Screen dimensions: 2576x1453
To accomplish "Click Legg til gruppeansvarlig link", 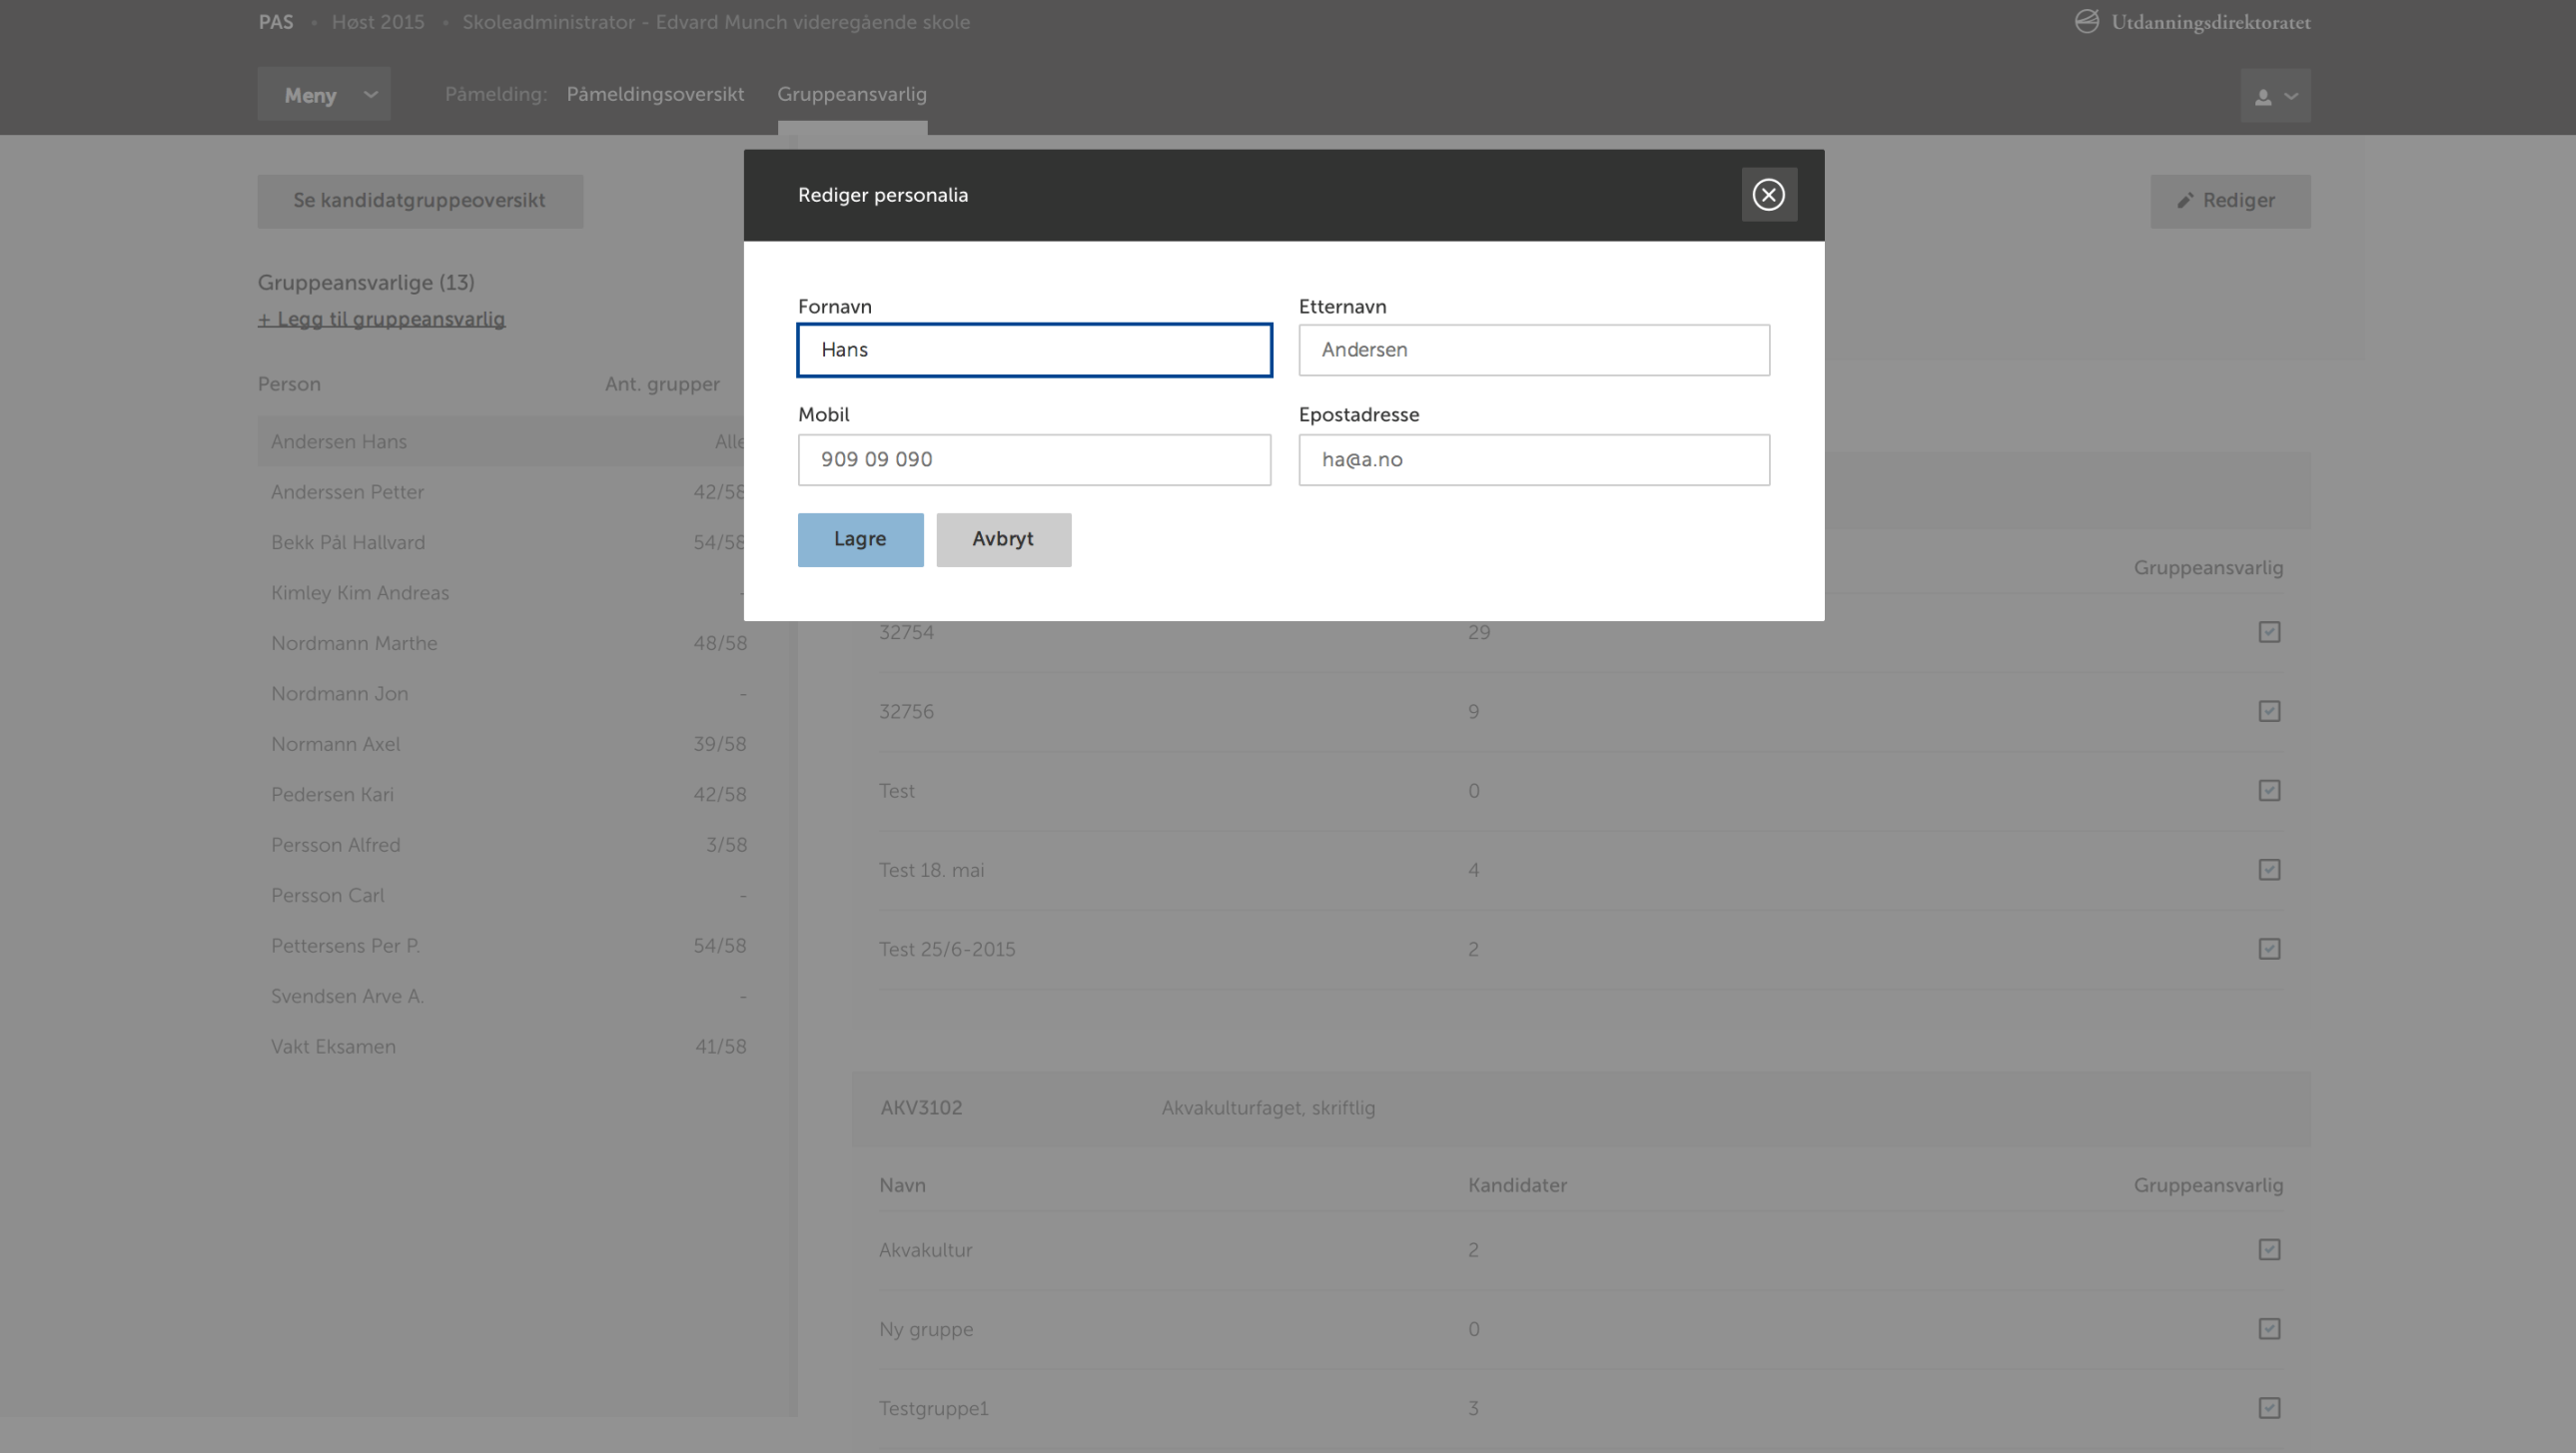I will click(381, 319).
